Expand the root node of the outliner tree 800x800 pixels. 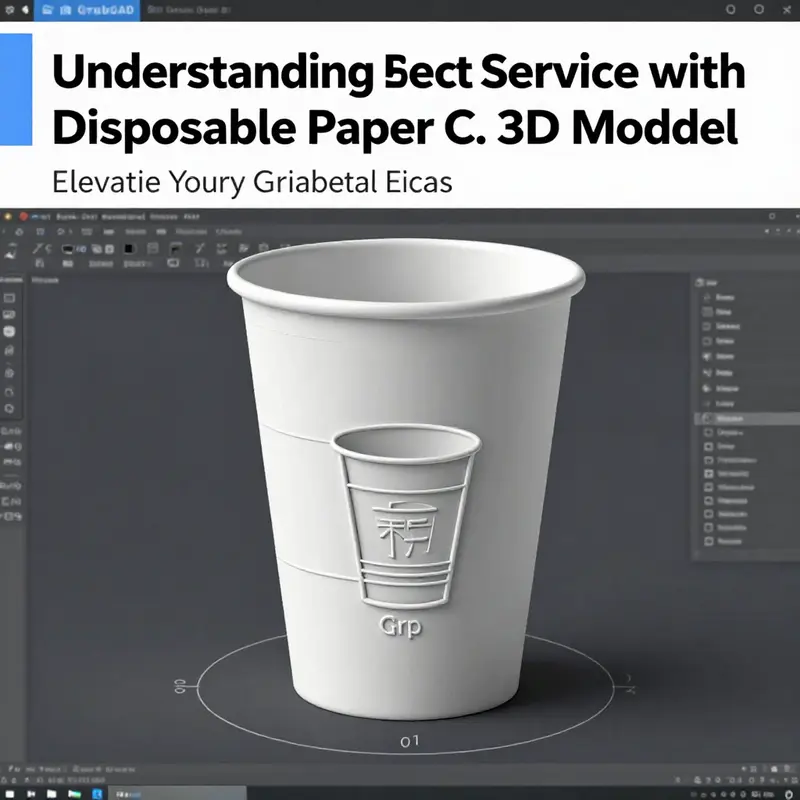point(698,282)
